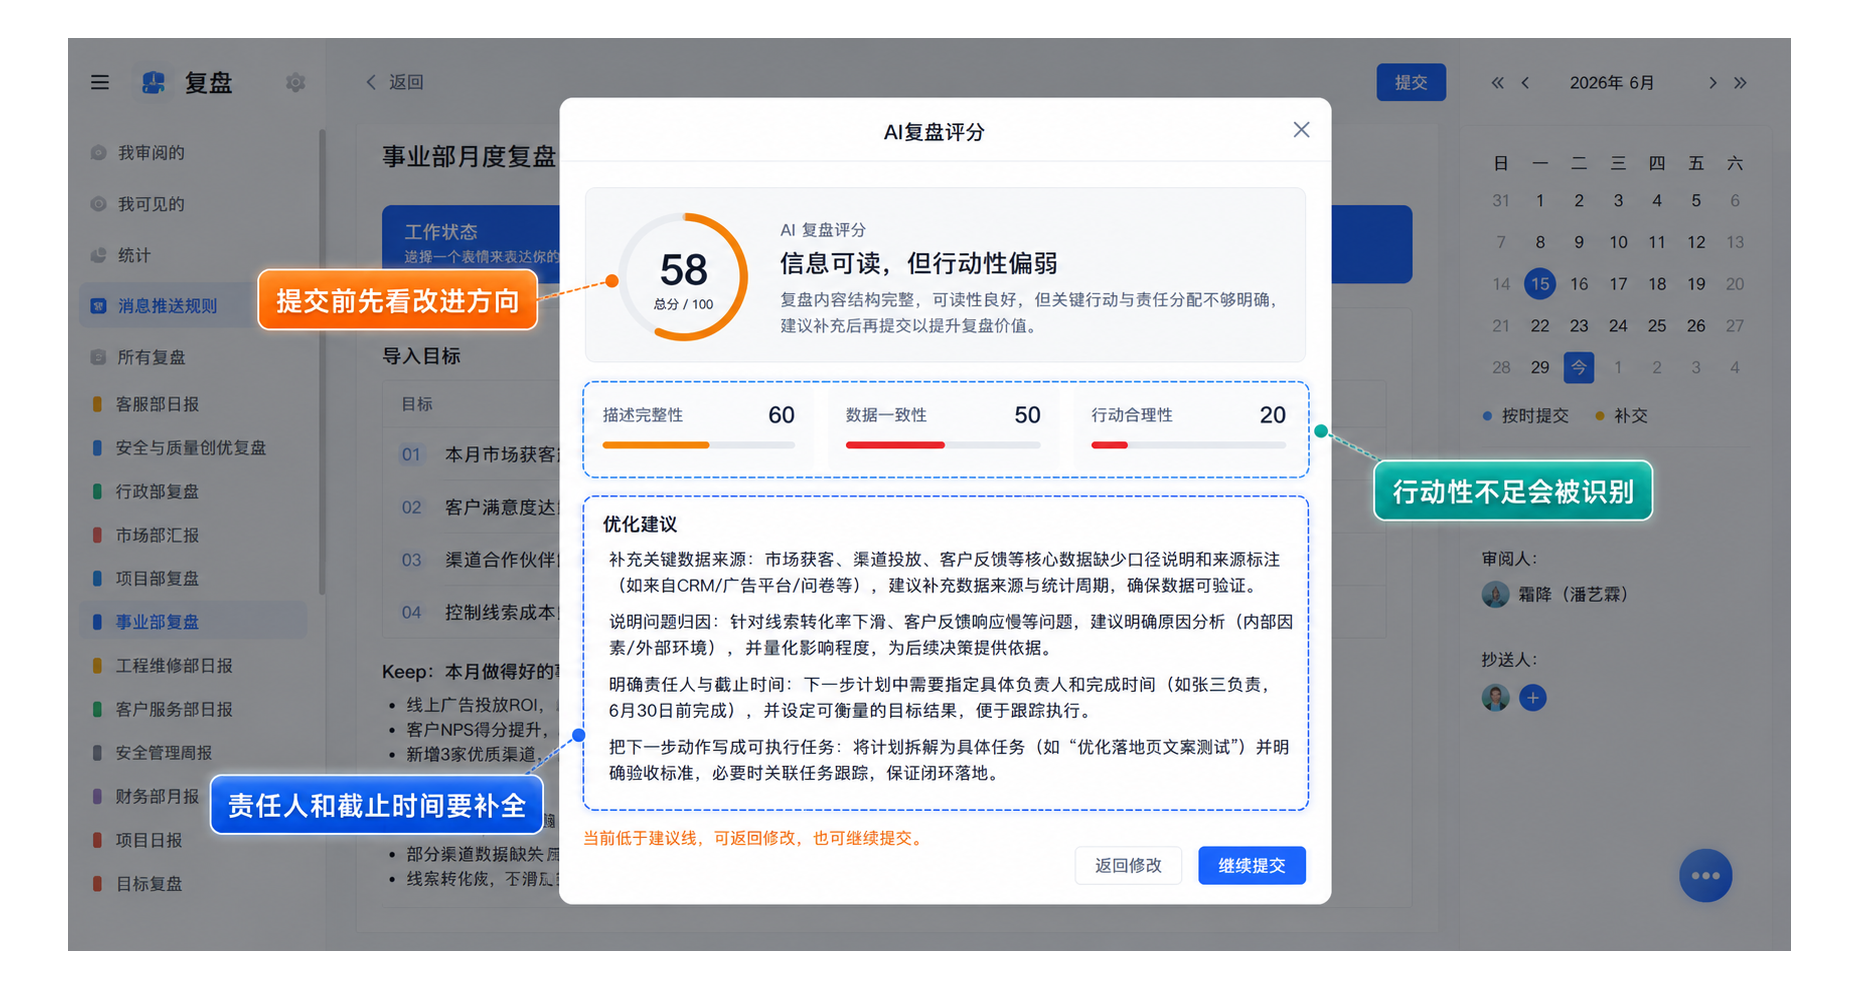The width and height of the screenshot is (1859, 989).
Task: Click the 信息可读，但行动性偏弱 headline
Action: click(919, 264)
